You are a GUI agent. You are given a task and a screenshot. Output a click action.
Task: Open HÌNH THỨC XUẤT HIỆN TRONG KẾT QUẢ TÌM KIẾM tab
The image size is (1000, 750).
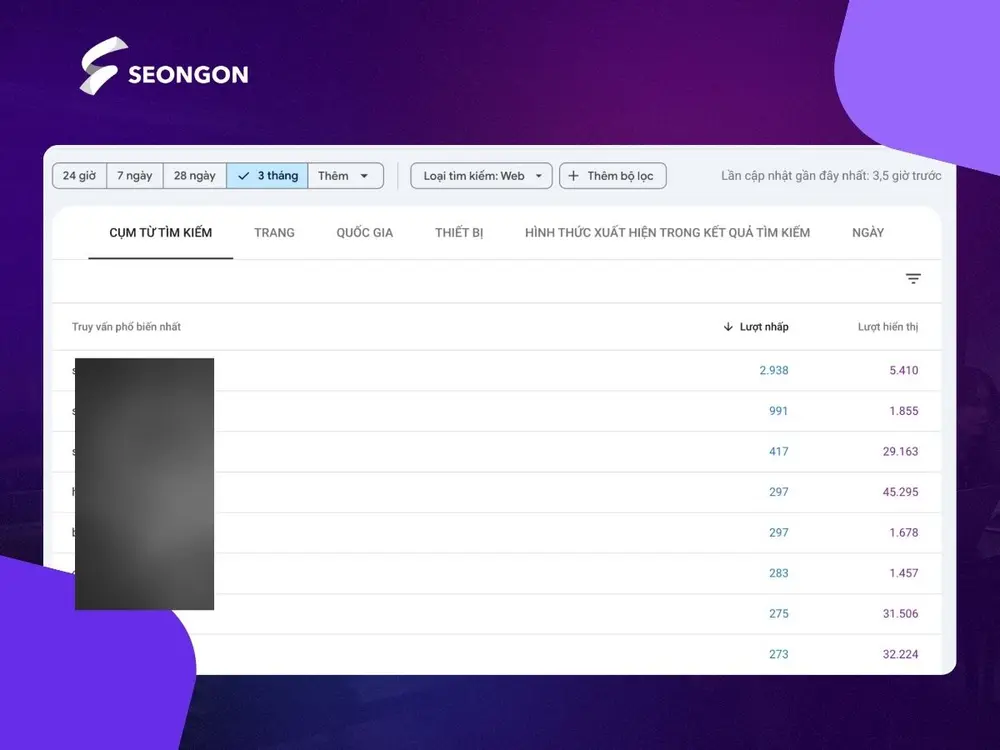[x=667, y=233]
